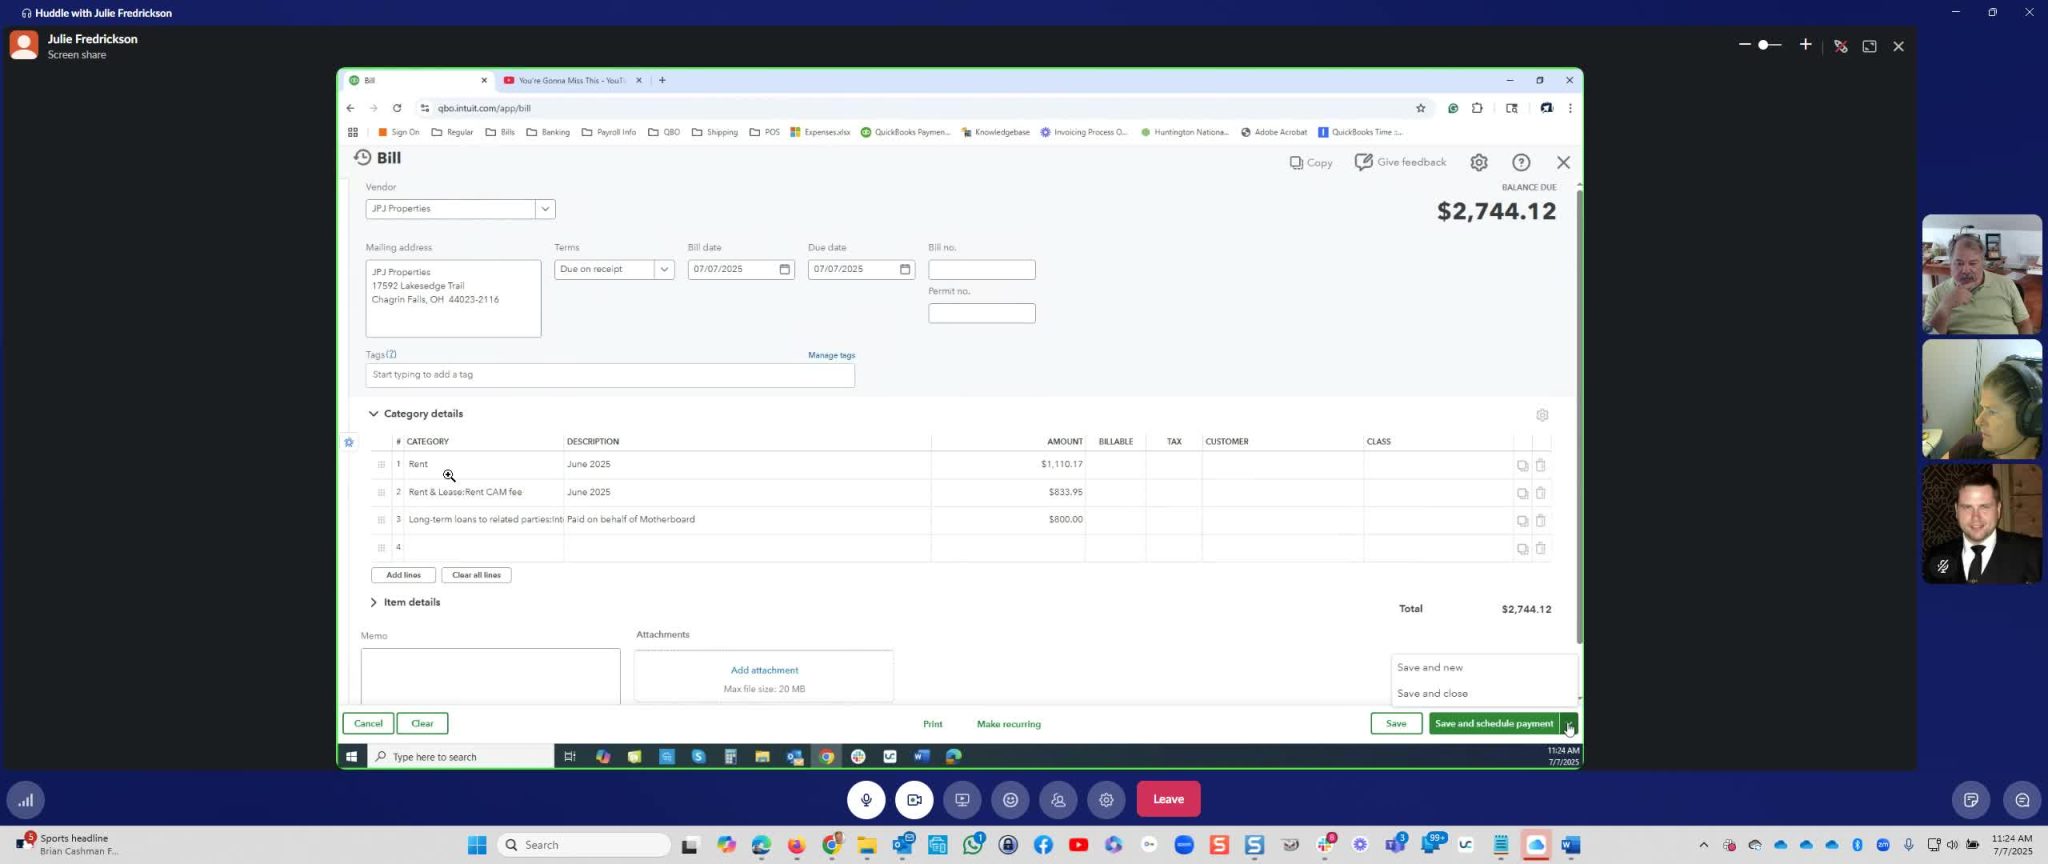Open WhatsApp from the Windows taskbar
The height and width of the screenshot is (864, 2048).
[973, 845]
